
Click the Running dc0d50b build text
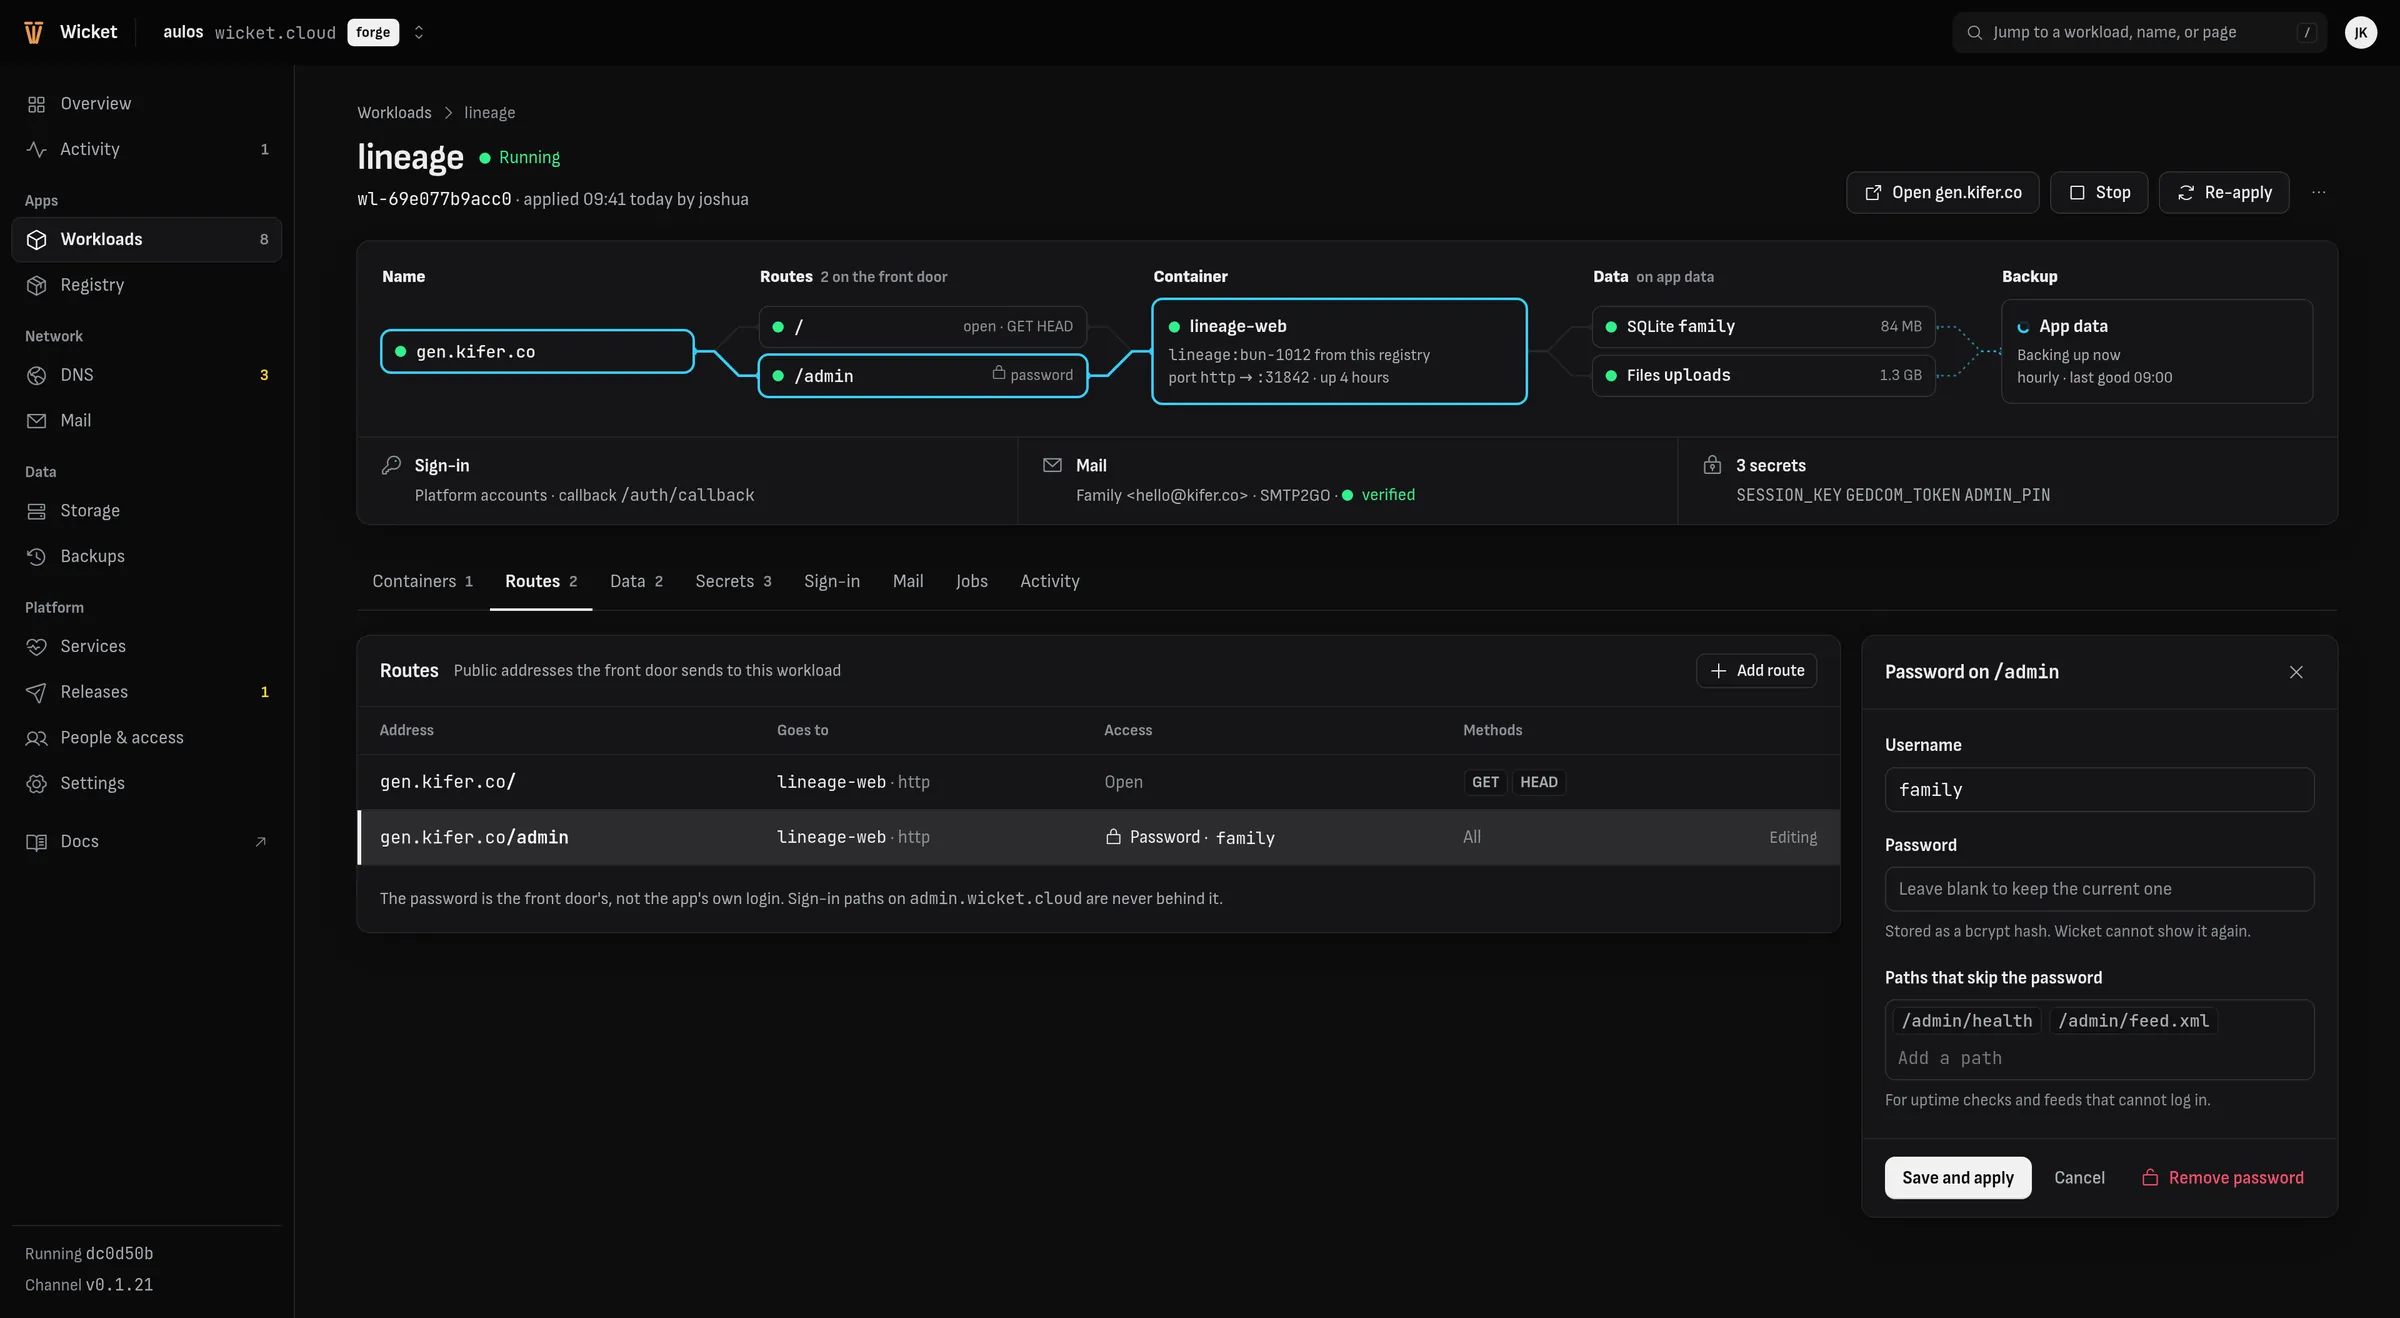coord(89,1254)
